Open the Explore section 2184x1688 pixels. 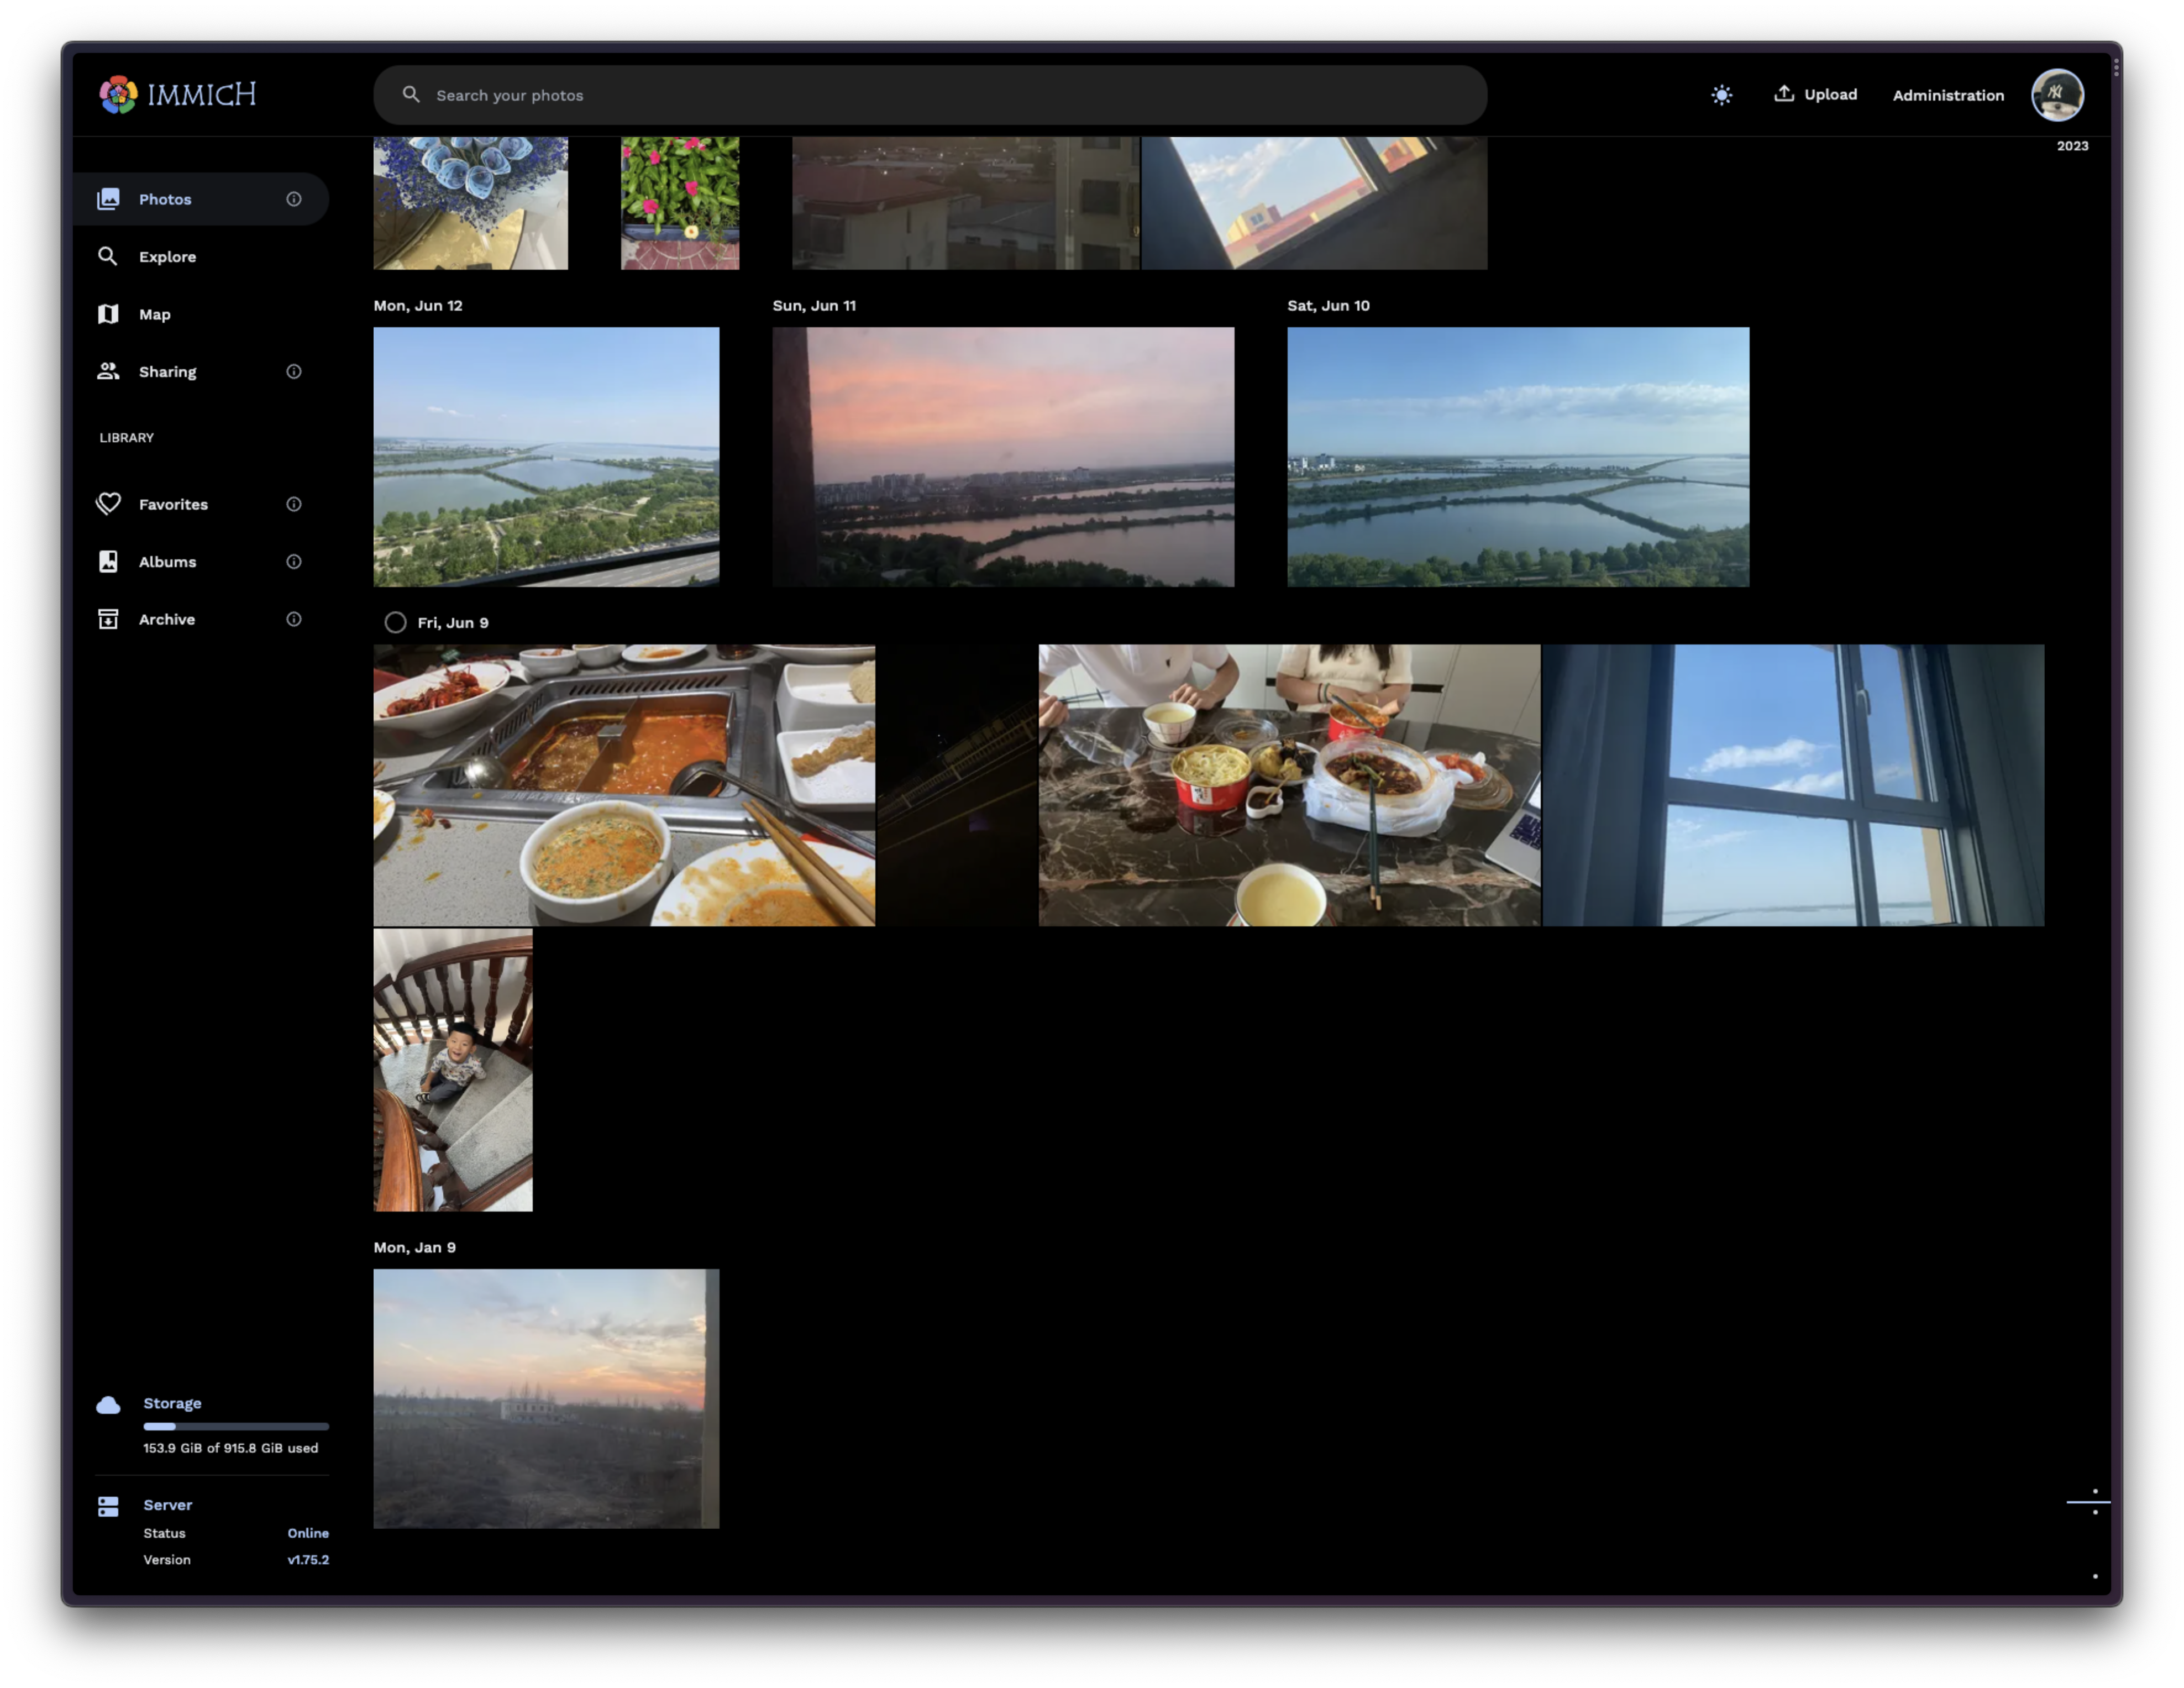[167, 257]
